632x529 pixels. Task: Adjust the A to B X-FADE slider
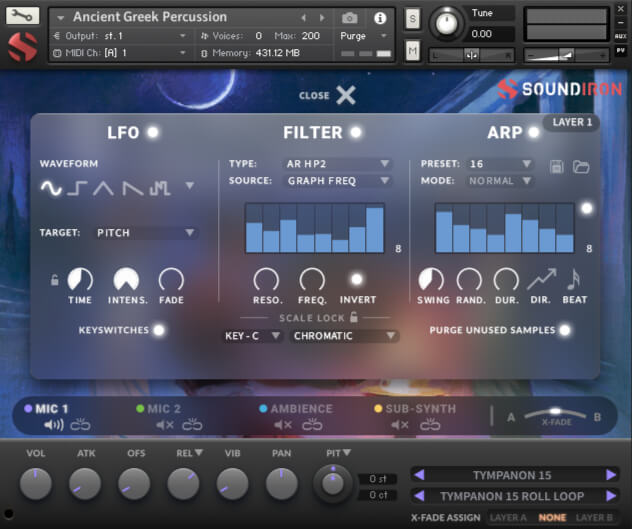click(555, 413)
